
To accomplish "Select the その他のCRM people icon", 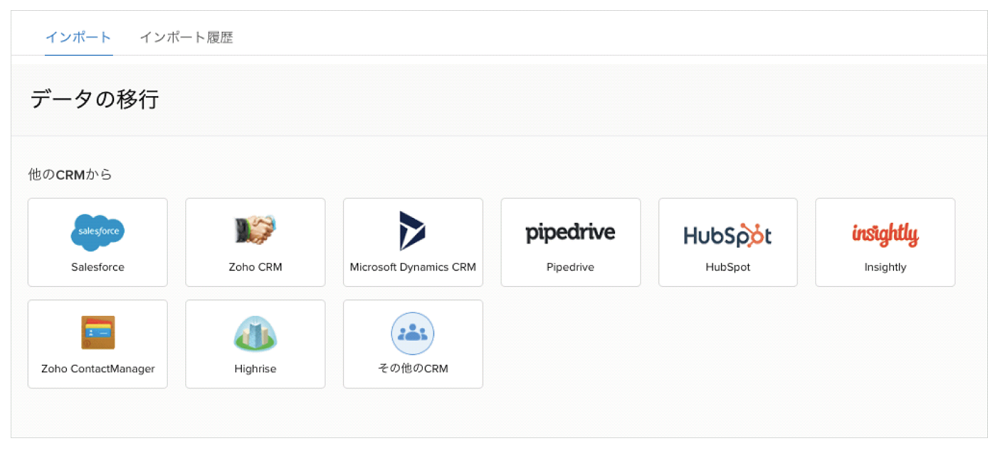I will click(413, 333).
